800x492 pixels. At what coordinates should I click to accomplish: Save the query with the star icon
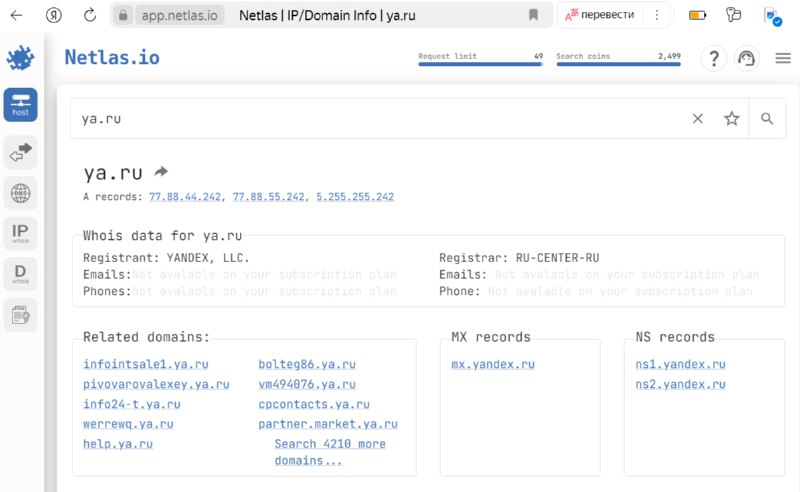732,118
